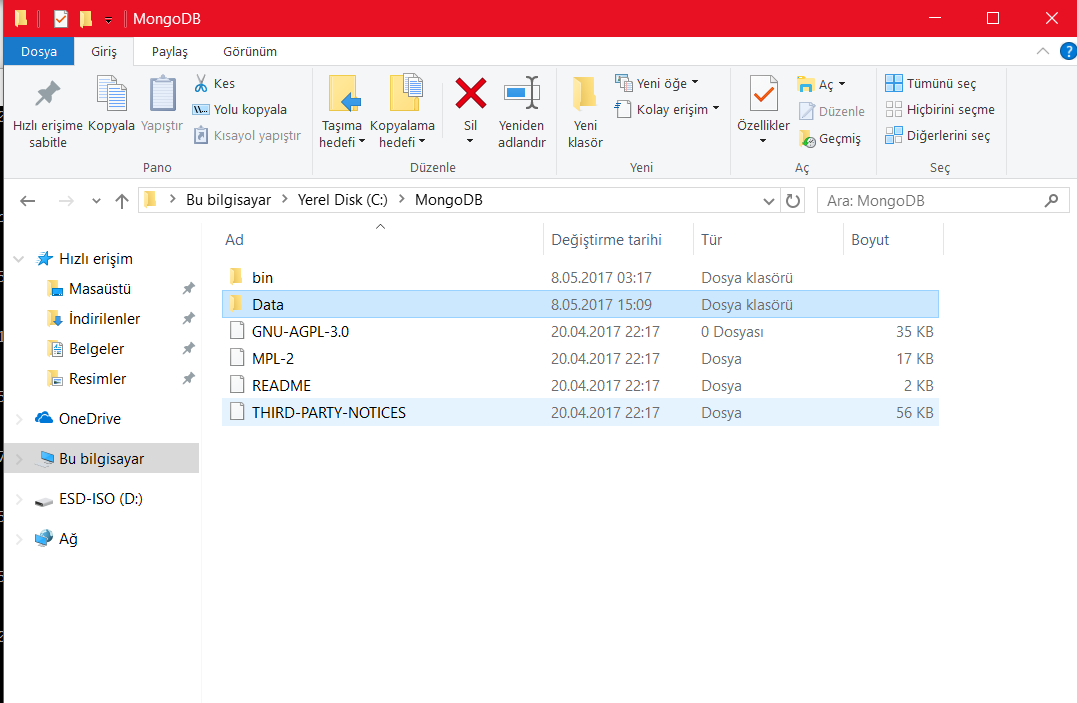Expand the Ağ network node
The width and height of the screenshot is (1077, 703).
click(x=19, y=539)
